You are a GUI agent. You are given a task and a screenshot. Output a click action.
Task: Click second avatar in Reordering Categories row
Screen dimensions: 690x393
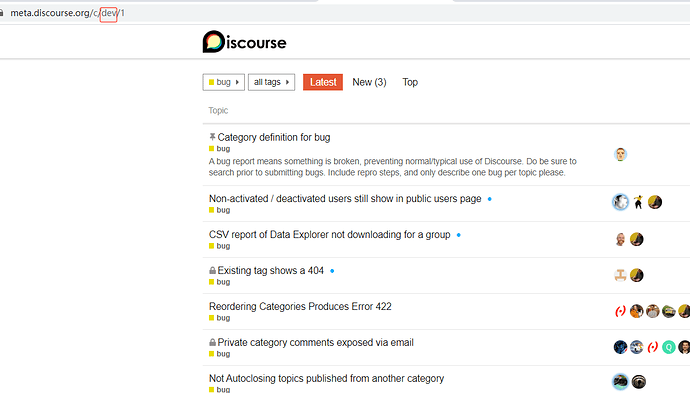[637, 311]
